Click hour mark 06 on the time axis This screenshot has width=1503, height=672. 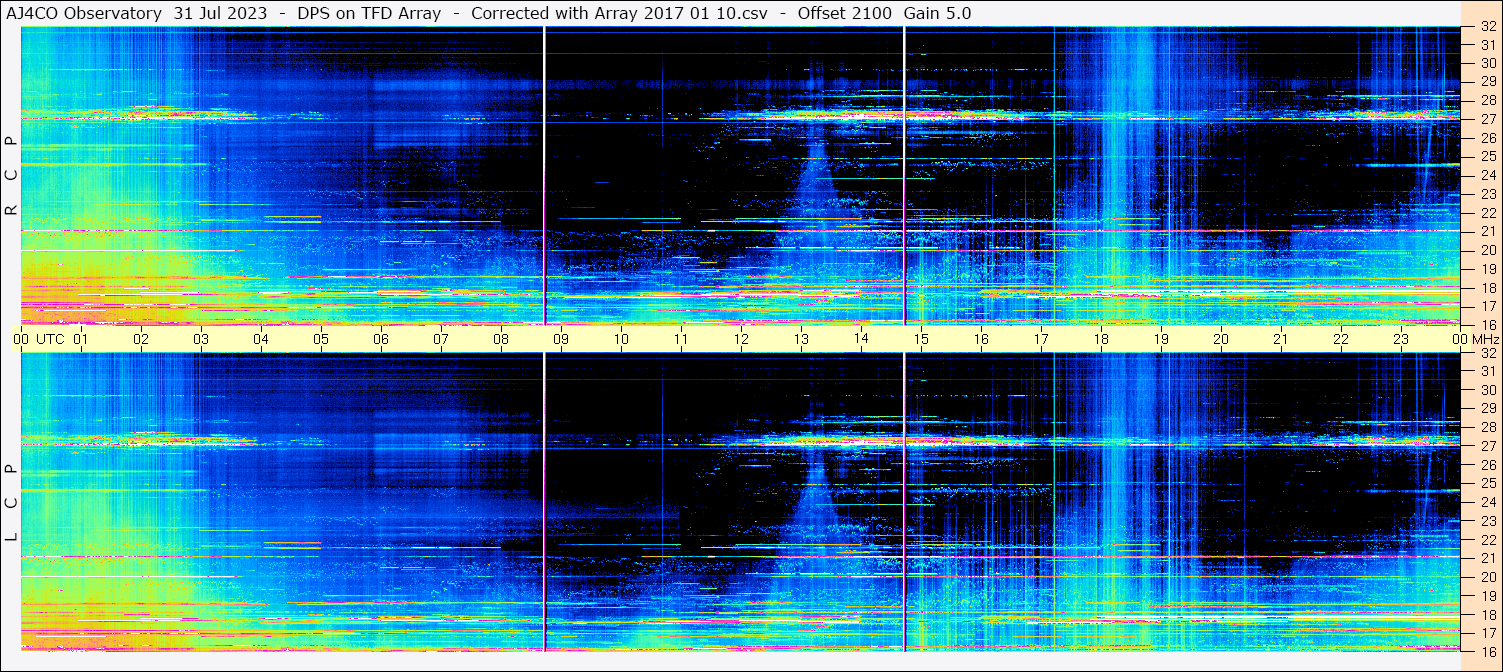pyautogui.click(x=381, y=339)
